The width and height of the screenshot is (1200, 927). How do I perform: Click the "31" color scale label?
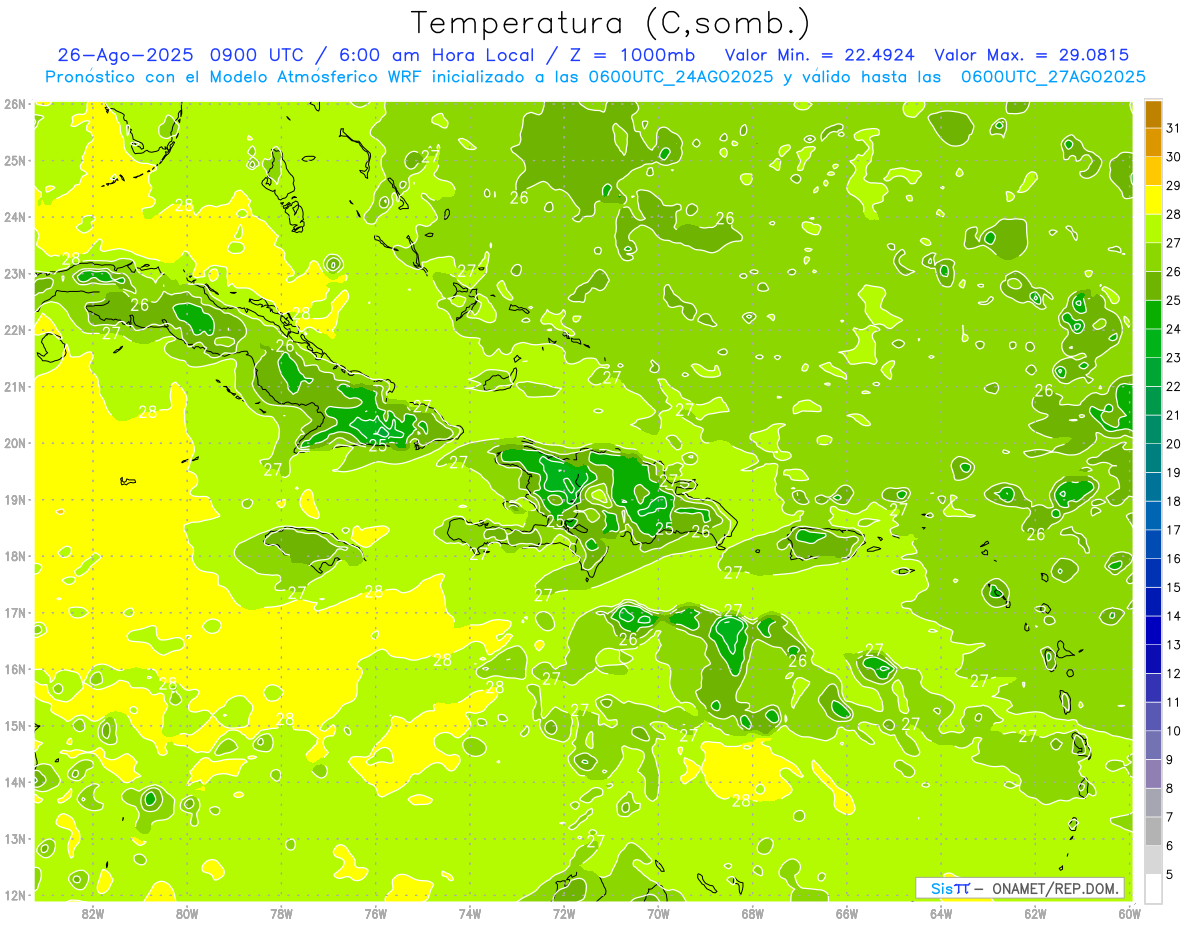click(1174, 128)
